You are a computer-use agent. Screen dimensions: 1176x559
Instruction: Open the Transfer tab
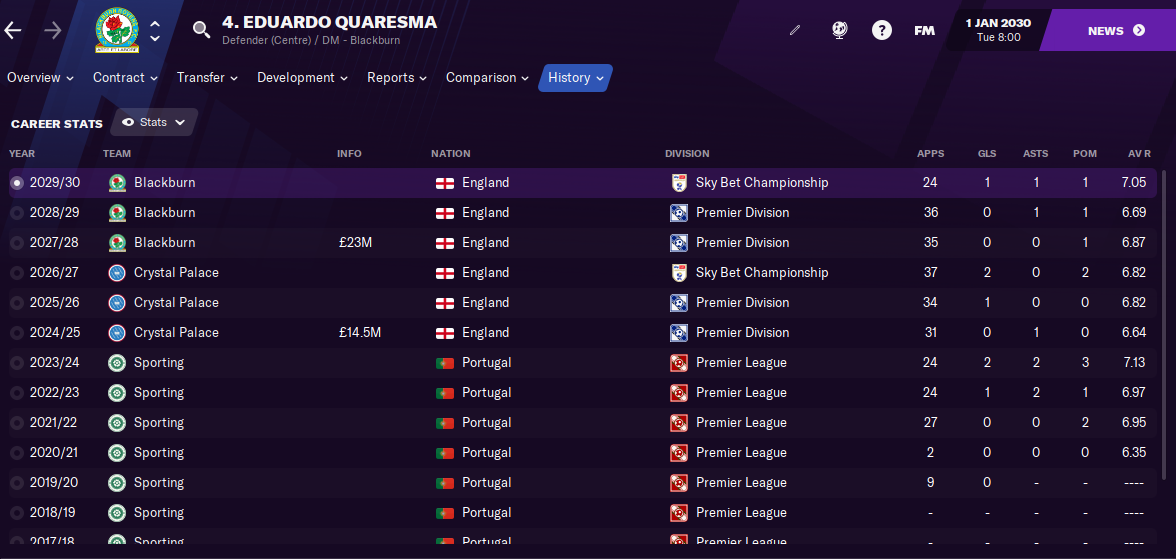(207, 77)
